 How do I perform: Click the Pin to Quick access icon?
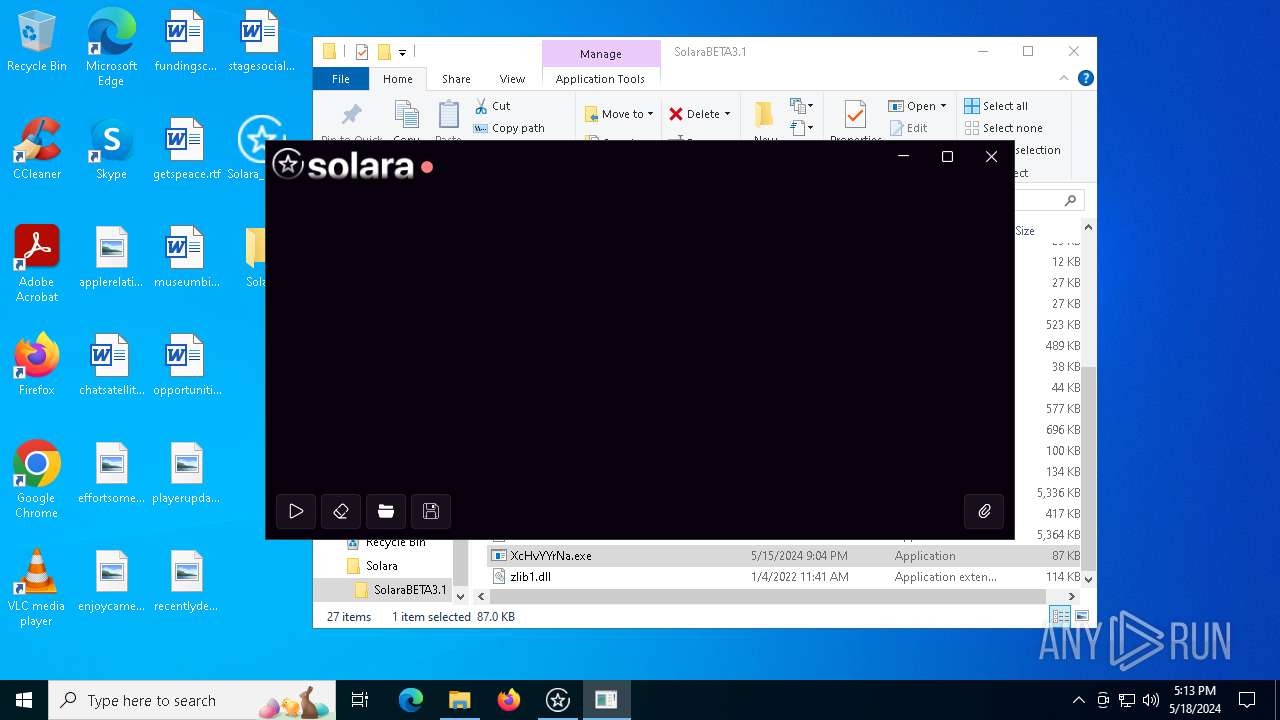tap(352, 115)
